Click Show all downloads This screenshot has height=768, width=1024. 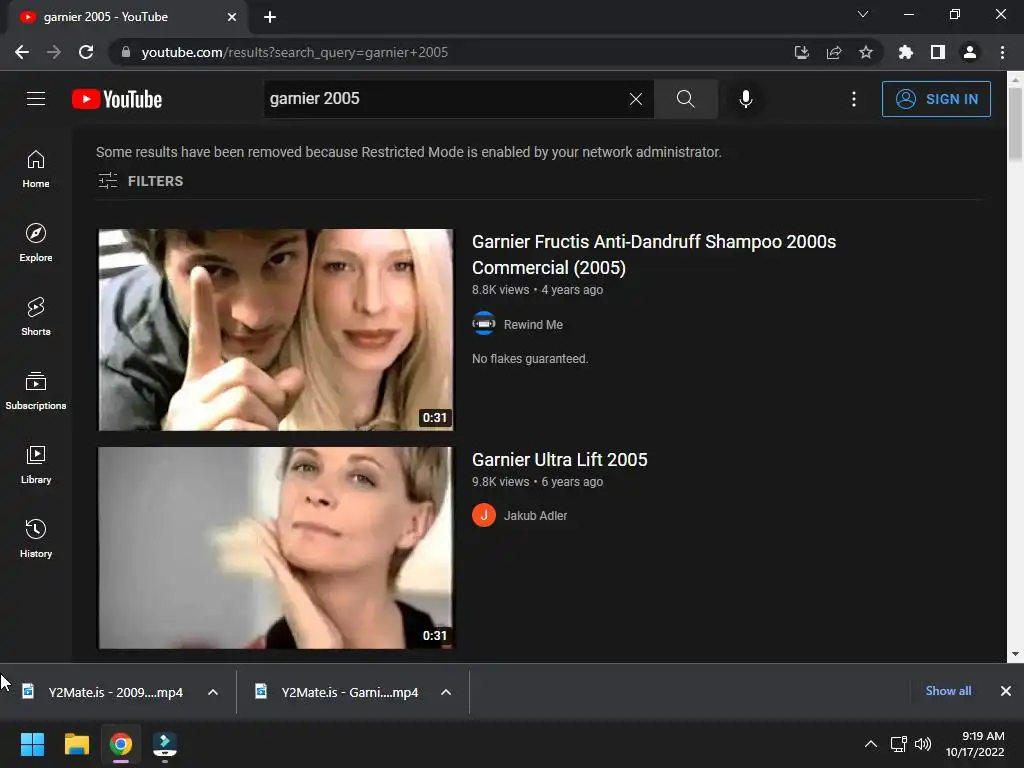[948, 691]
